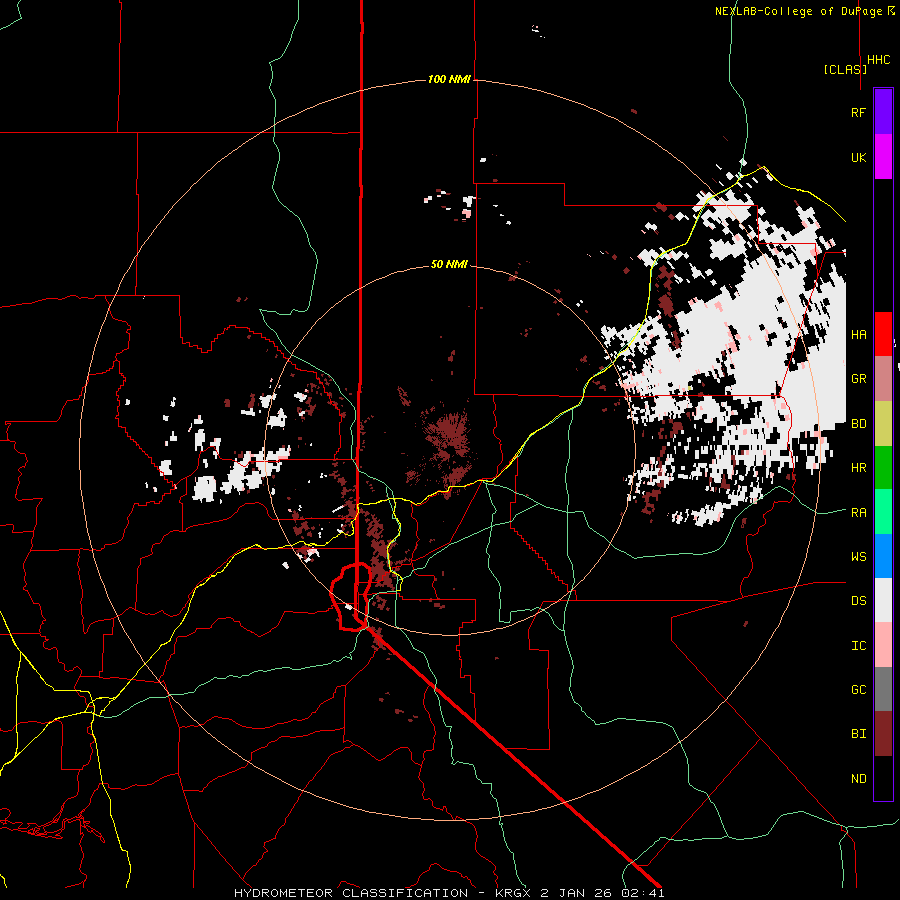The height and width of the screenshot is (900, 900).
Task: Click the HHC product label
Action: (x=879, y=60)
